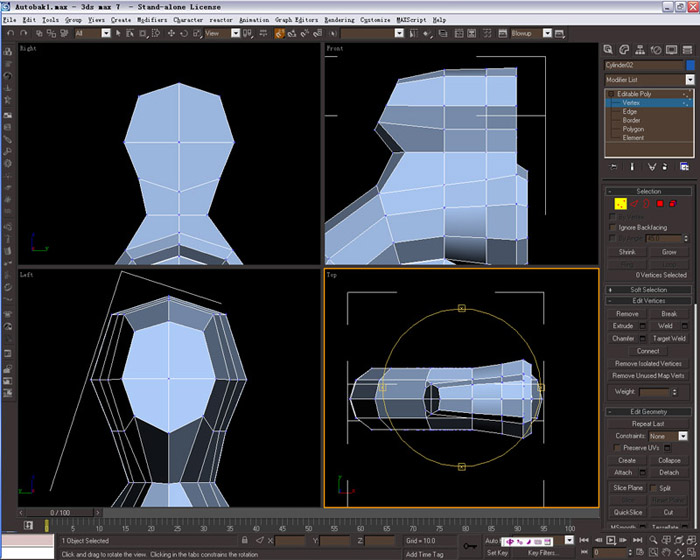
Task: Click Pin Stack icon below modifier stack
Action: [614, 167]
